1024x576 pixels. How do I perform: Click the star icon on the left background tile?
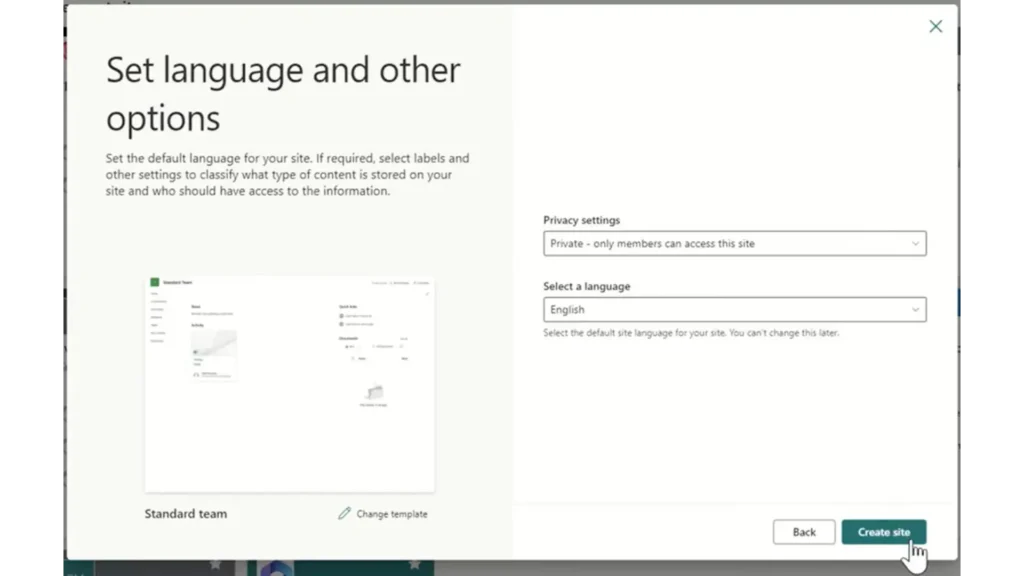click(215, 566)
